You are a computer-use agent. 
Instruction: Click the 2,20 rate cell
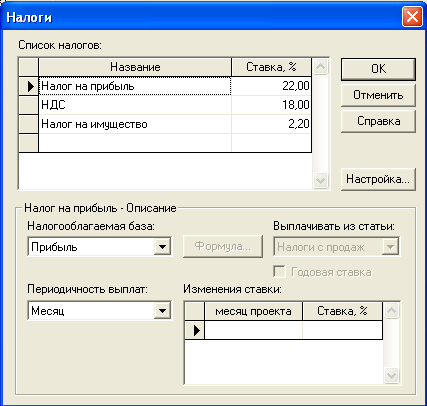[271, 124]
